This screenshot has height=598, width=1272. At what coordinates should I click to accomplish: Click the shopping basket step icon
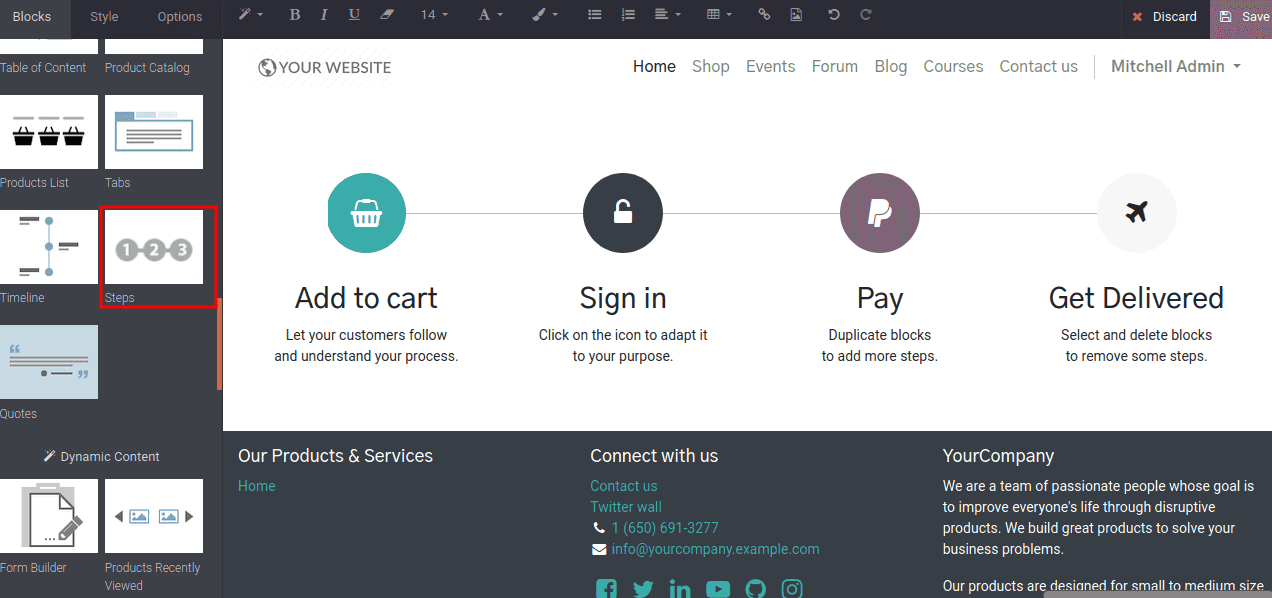[x=367, y=213]
